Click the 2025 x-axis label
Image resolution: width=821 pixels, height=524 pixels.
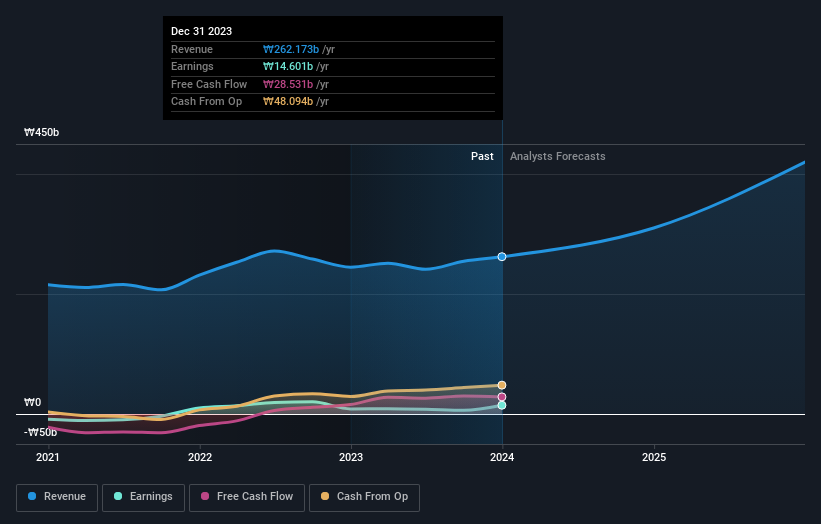point(654,458)
